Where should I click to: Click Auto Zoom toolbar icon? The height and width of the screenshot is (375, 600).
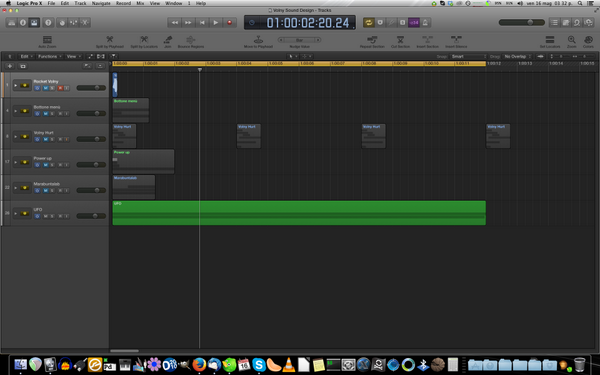pyautogui.click(x=47, y=39)
